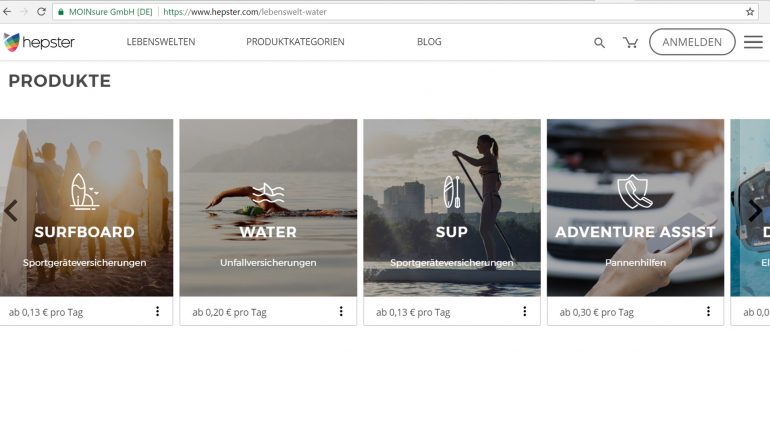Click the WATER card title
This screenshot has width=770, height=433.
pos(268,232)
